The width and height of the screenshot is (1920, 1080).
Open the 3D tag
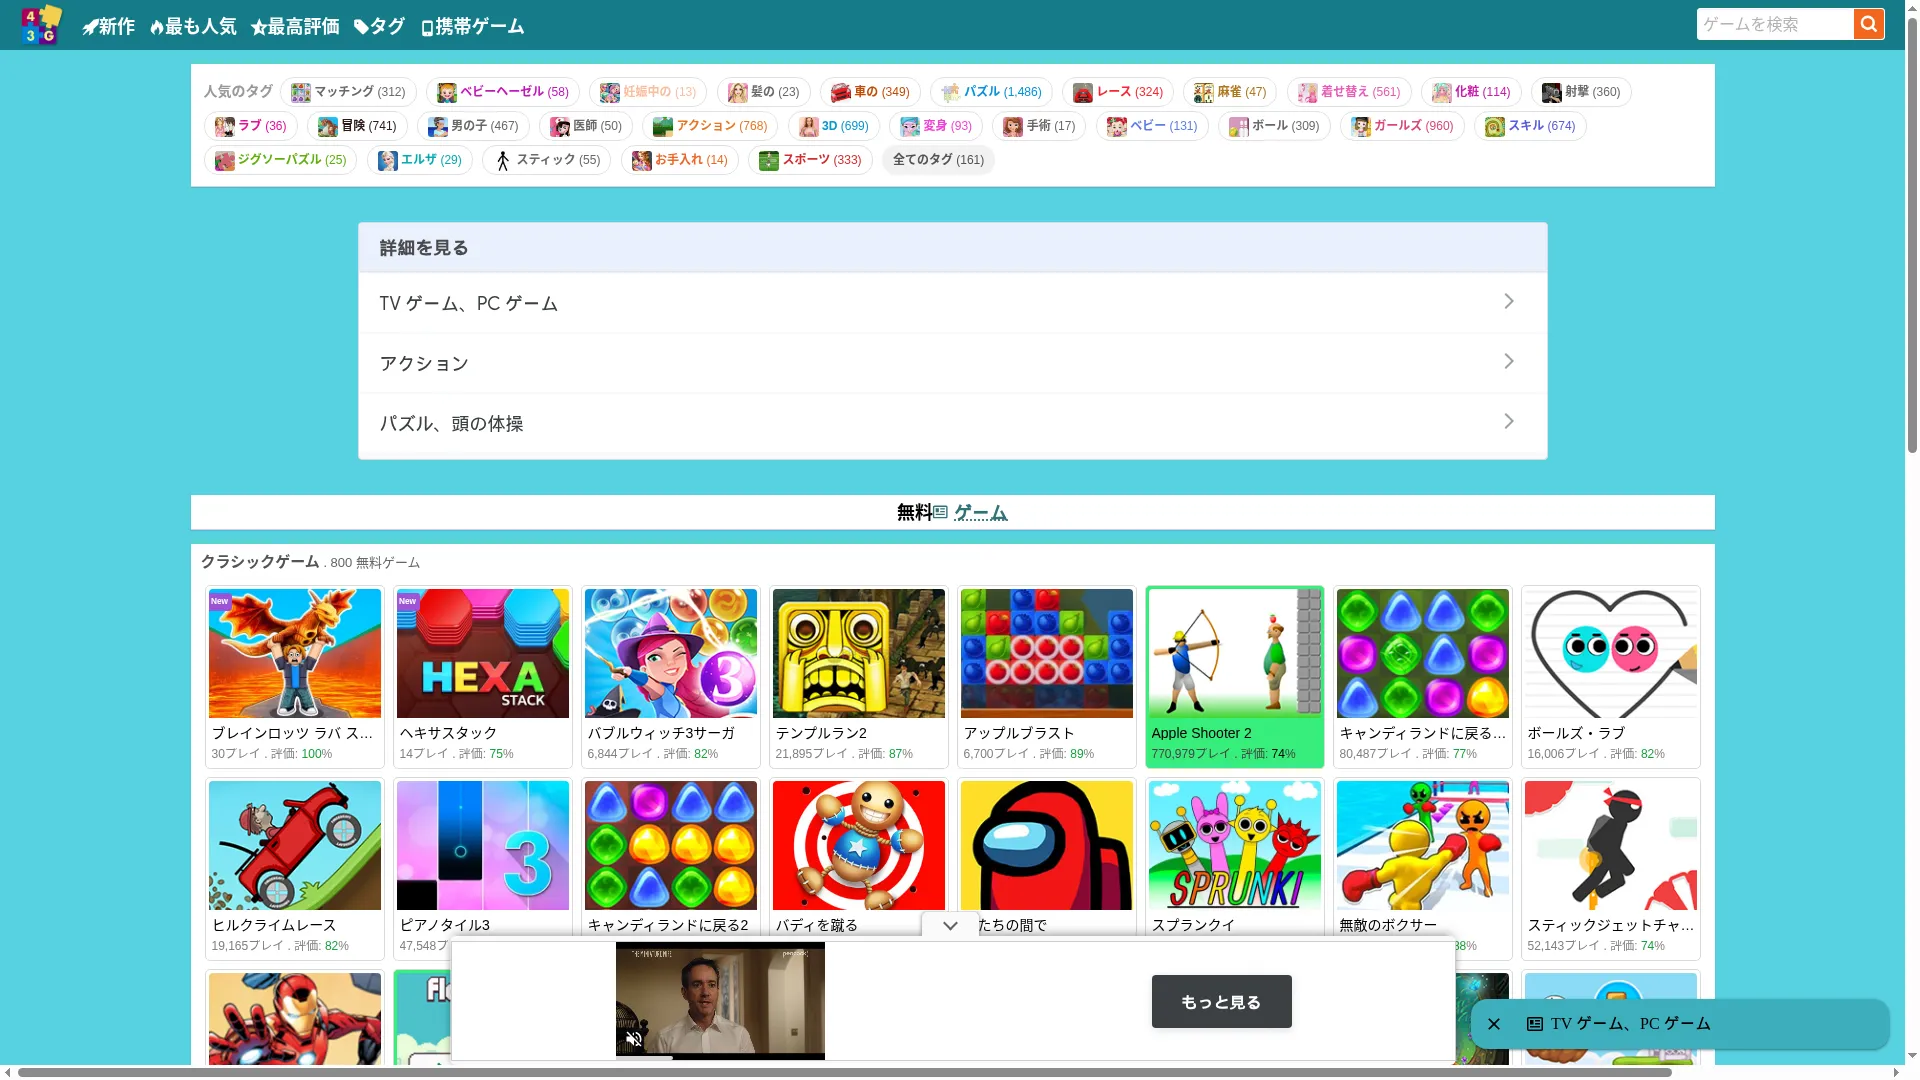pyautogui.click(x=833, y=126)
